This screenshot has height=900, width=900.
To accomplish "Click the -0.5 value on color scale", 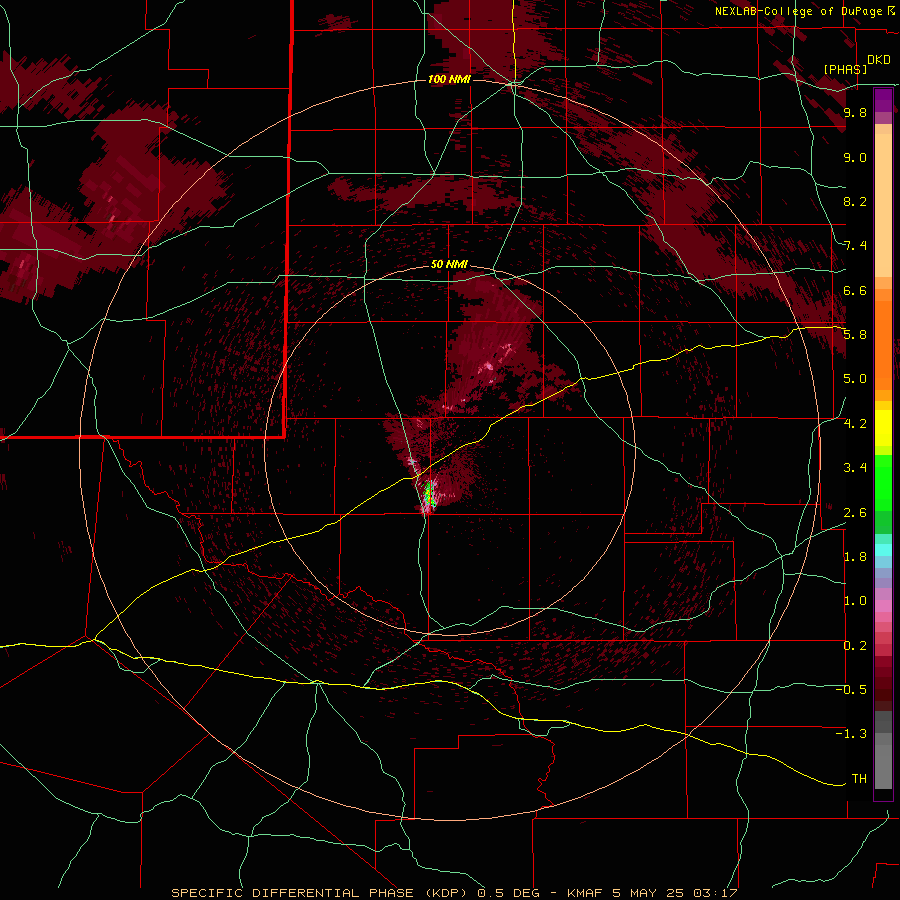I will coord(852,690).
